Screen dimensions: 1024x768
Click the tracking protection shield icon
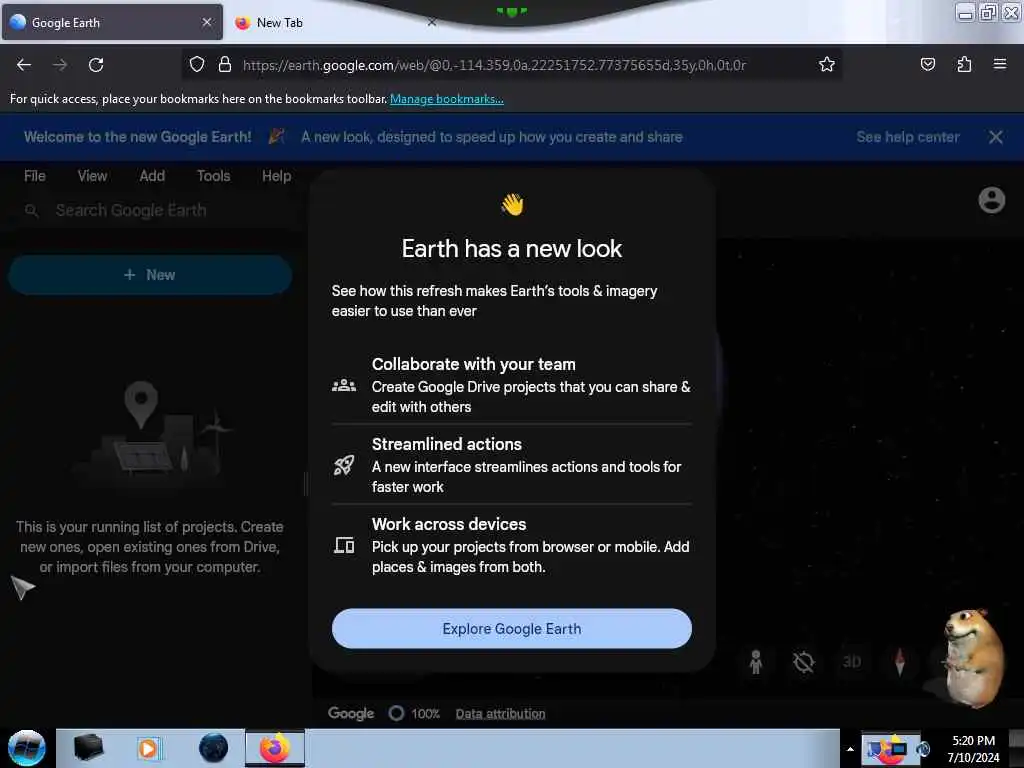pyautogui.click(x=197, y=64)
